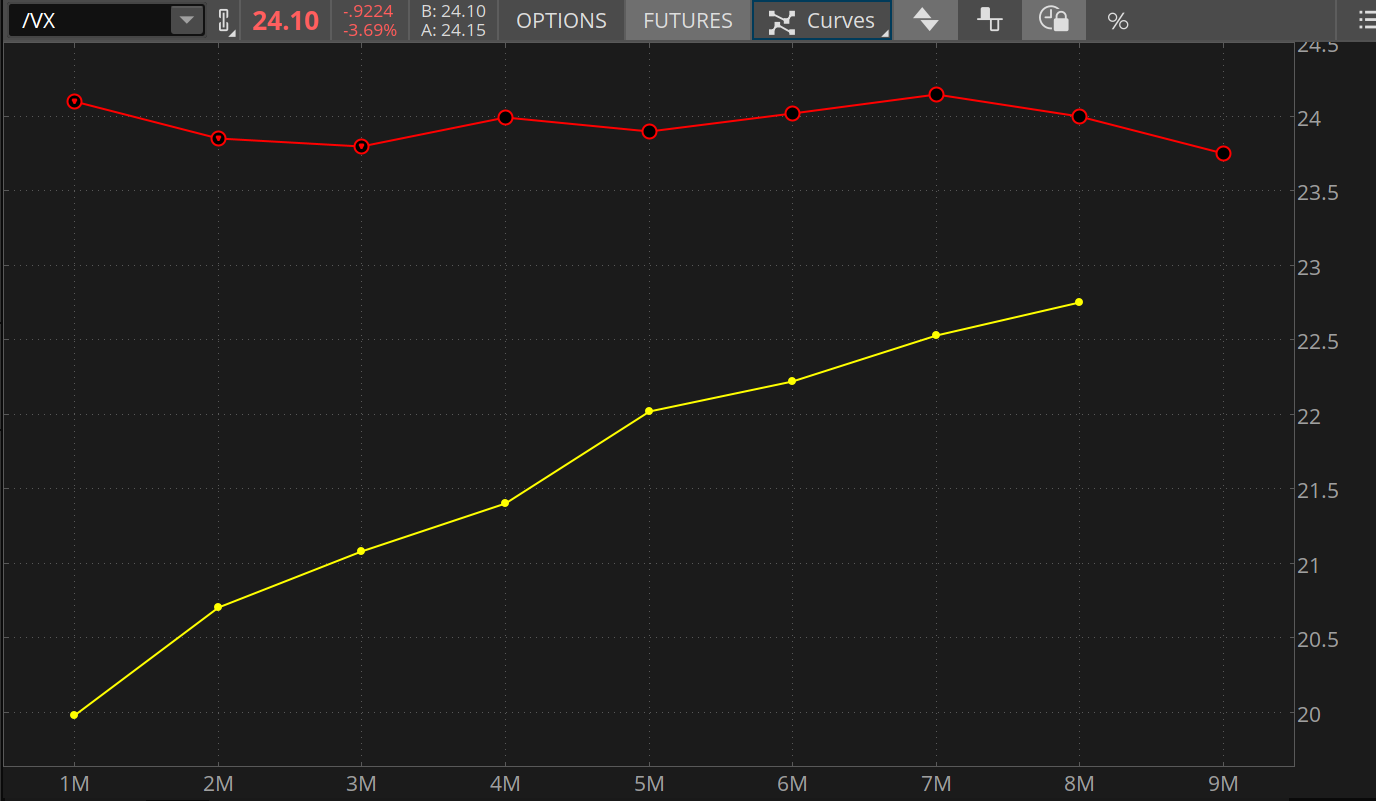Switch to the OPTIONS tab

pos(561,20)
